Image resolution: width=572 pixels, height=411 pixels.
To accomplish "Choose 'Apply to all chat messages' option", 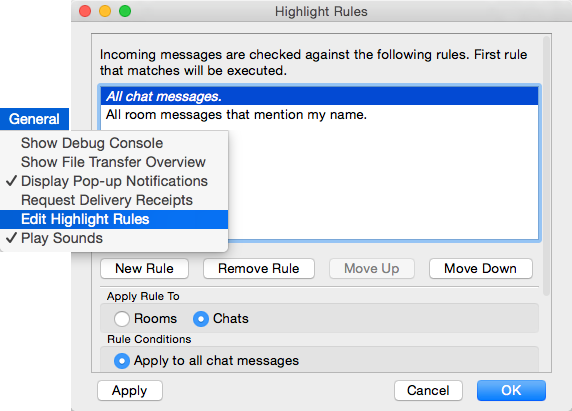I will tap(122, 361).
